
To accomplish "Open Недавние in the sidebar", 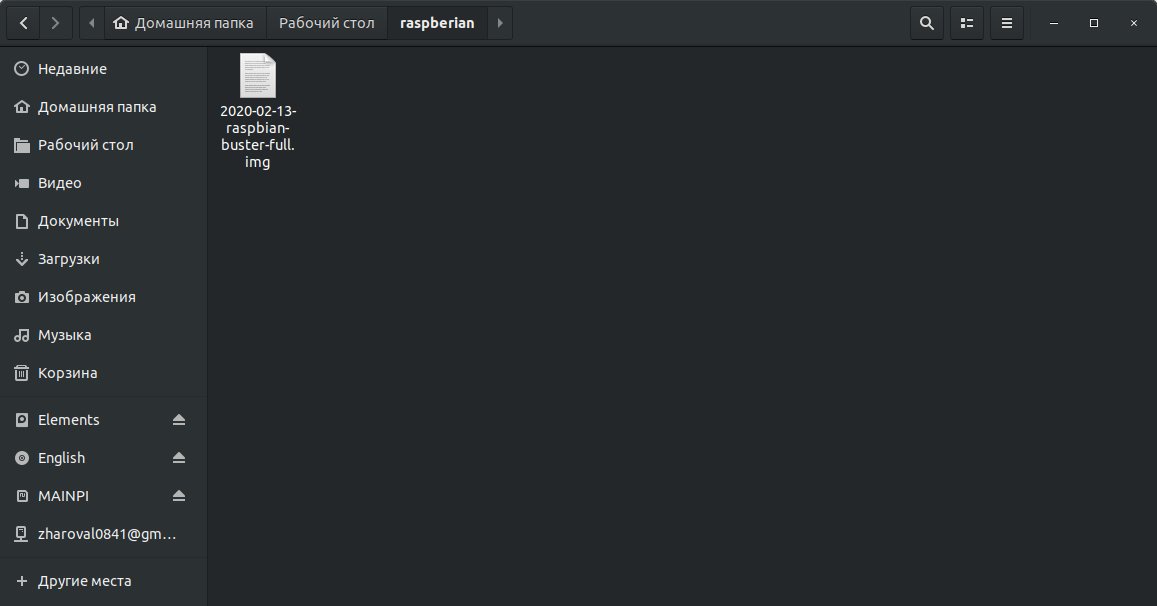I will pos(103,69).
